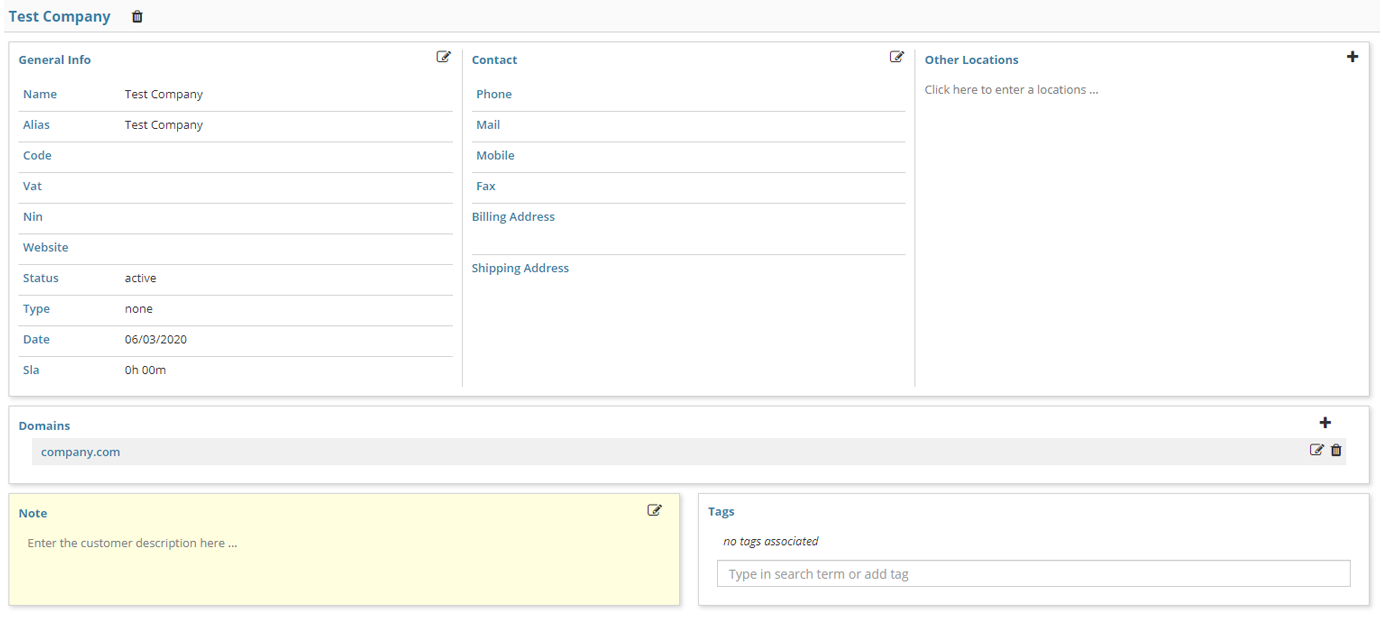Screen dimensions: 1383x633
Task: Click the Sla value '0h 00m'
Action: coord(146,370)
